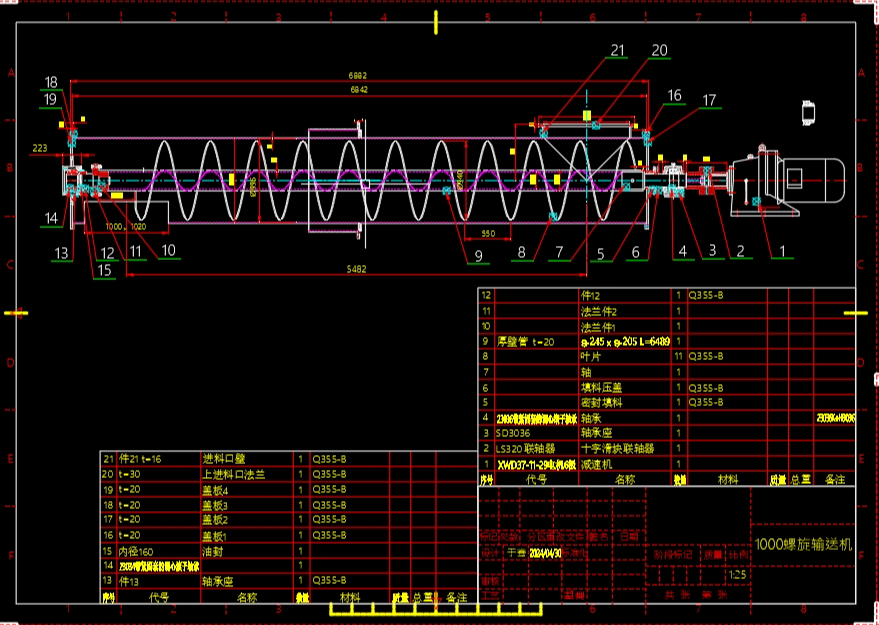Click part balloon number 14 at left end
Screen dimensions: 879x625
(x=50, y=218)
